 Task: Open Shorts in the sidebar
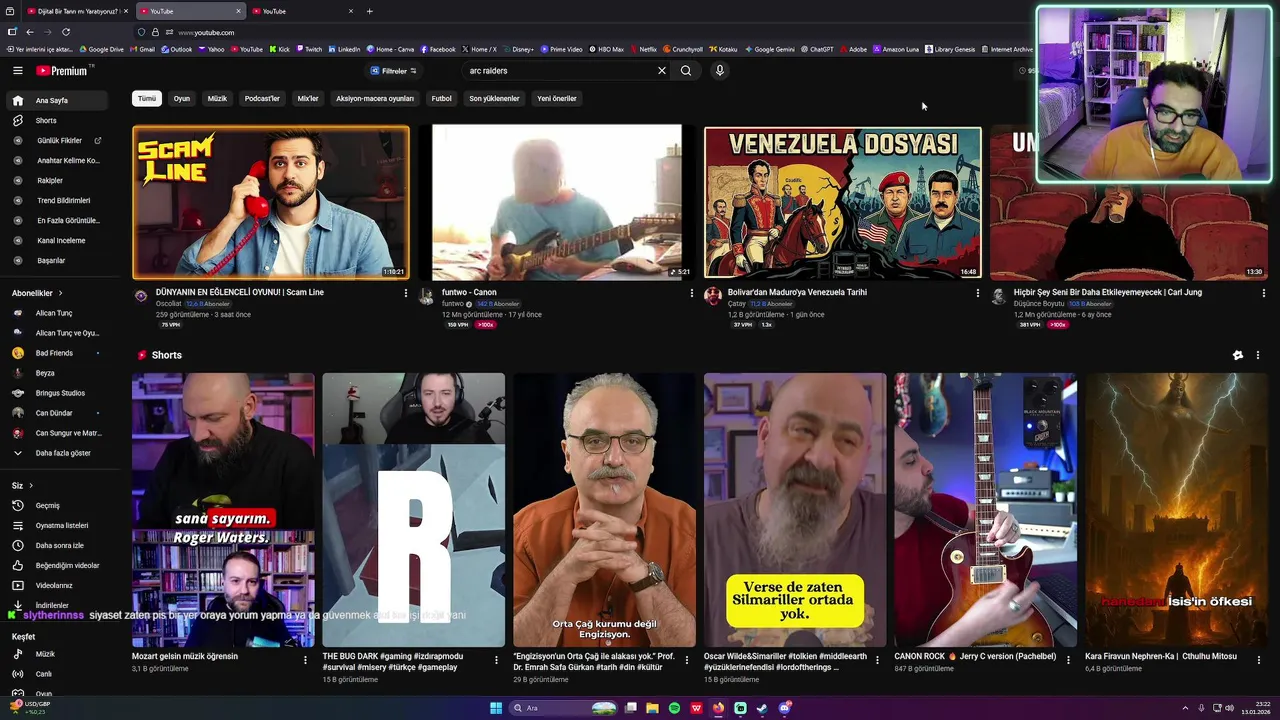coord(56,121)
